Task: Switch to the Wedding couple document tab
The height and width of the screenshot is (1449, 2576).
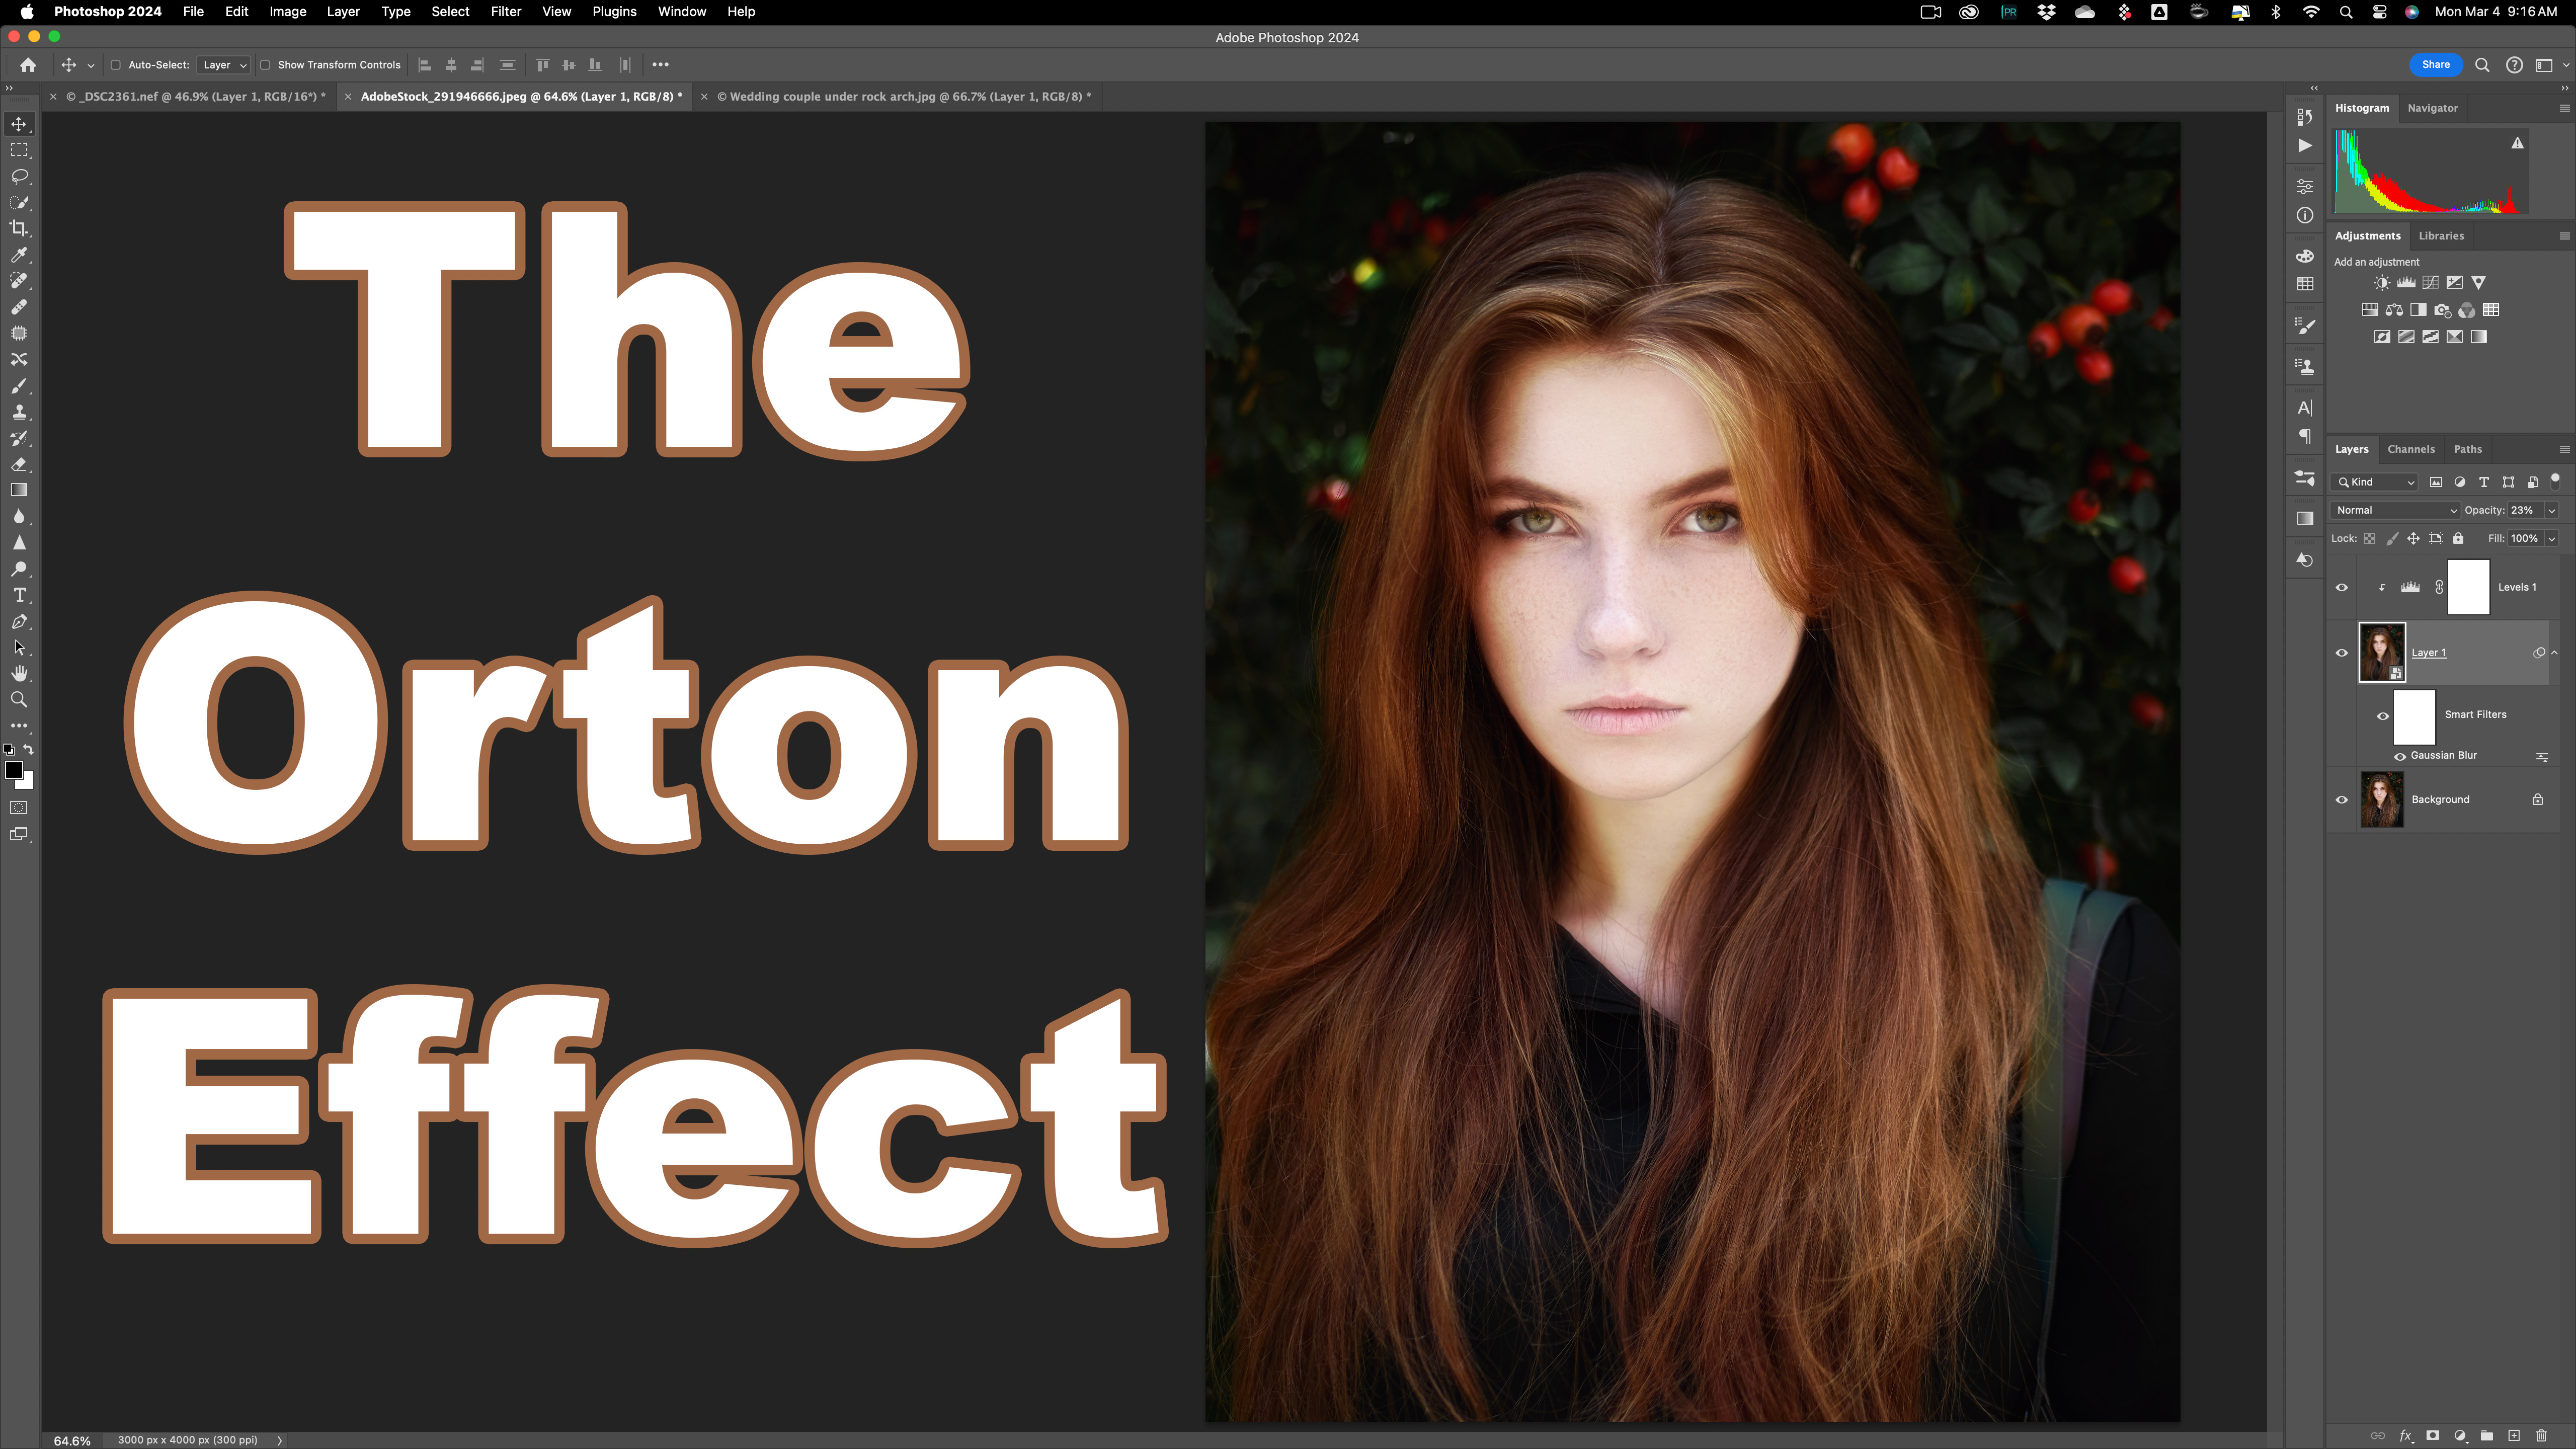Action: 903,97
